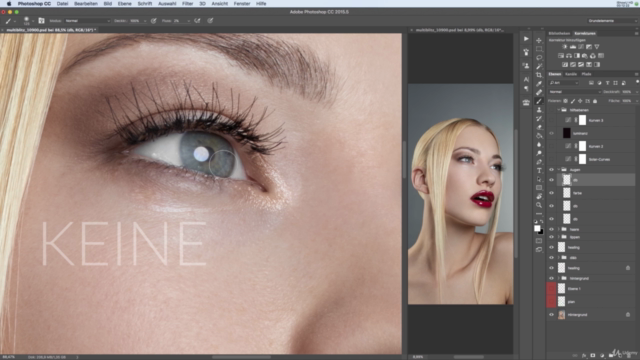Select the Hand tool
Image resolution: width=640 pixels, height=360 pixels.
pyautogui.click(x=539, y=196)
